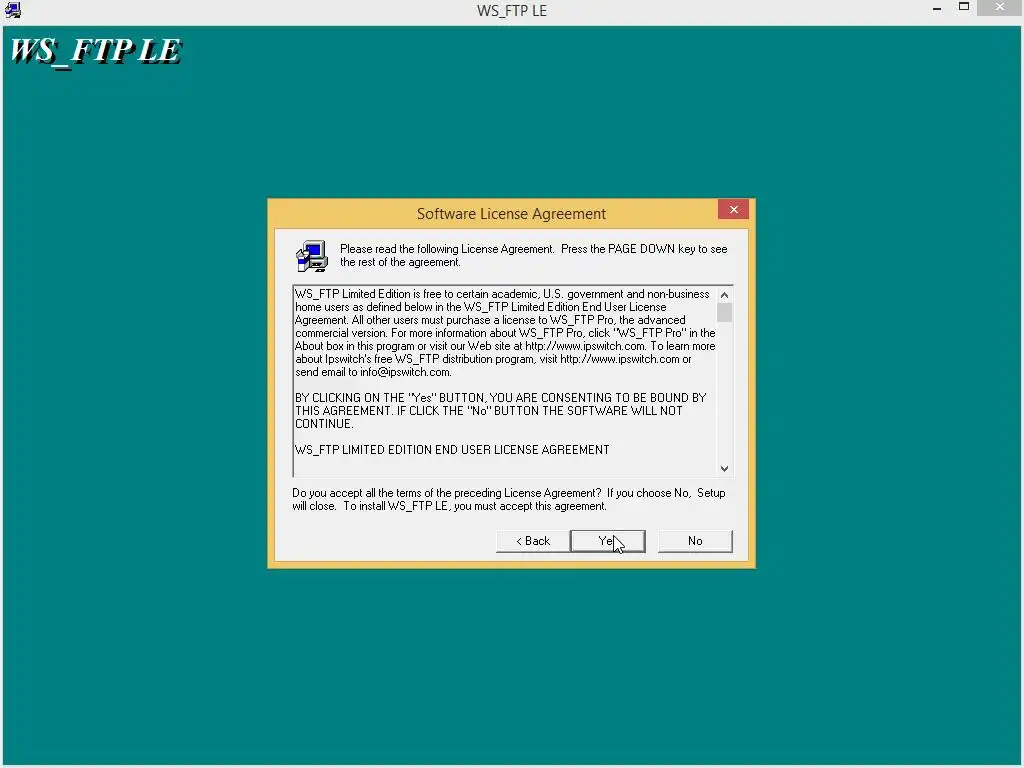The image size is (1024, 768).
Task: Click the 'Do you accept all the terms' text
Action: [x=508, y=500]
